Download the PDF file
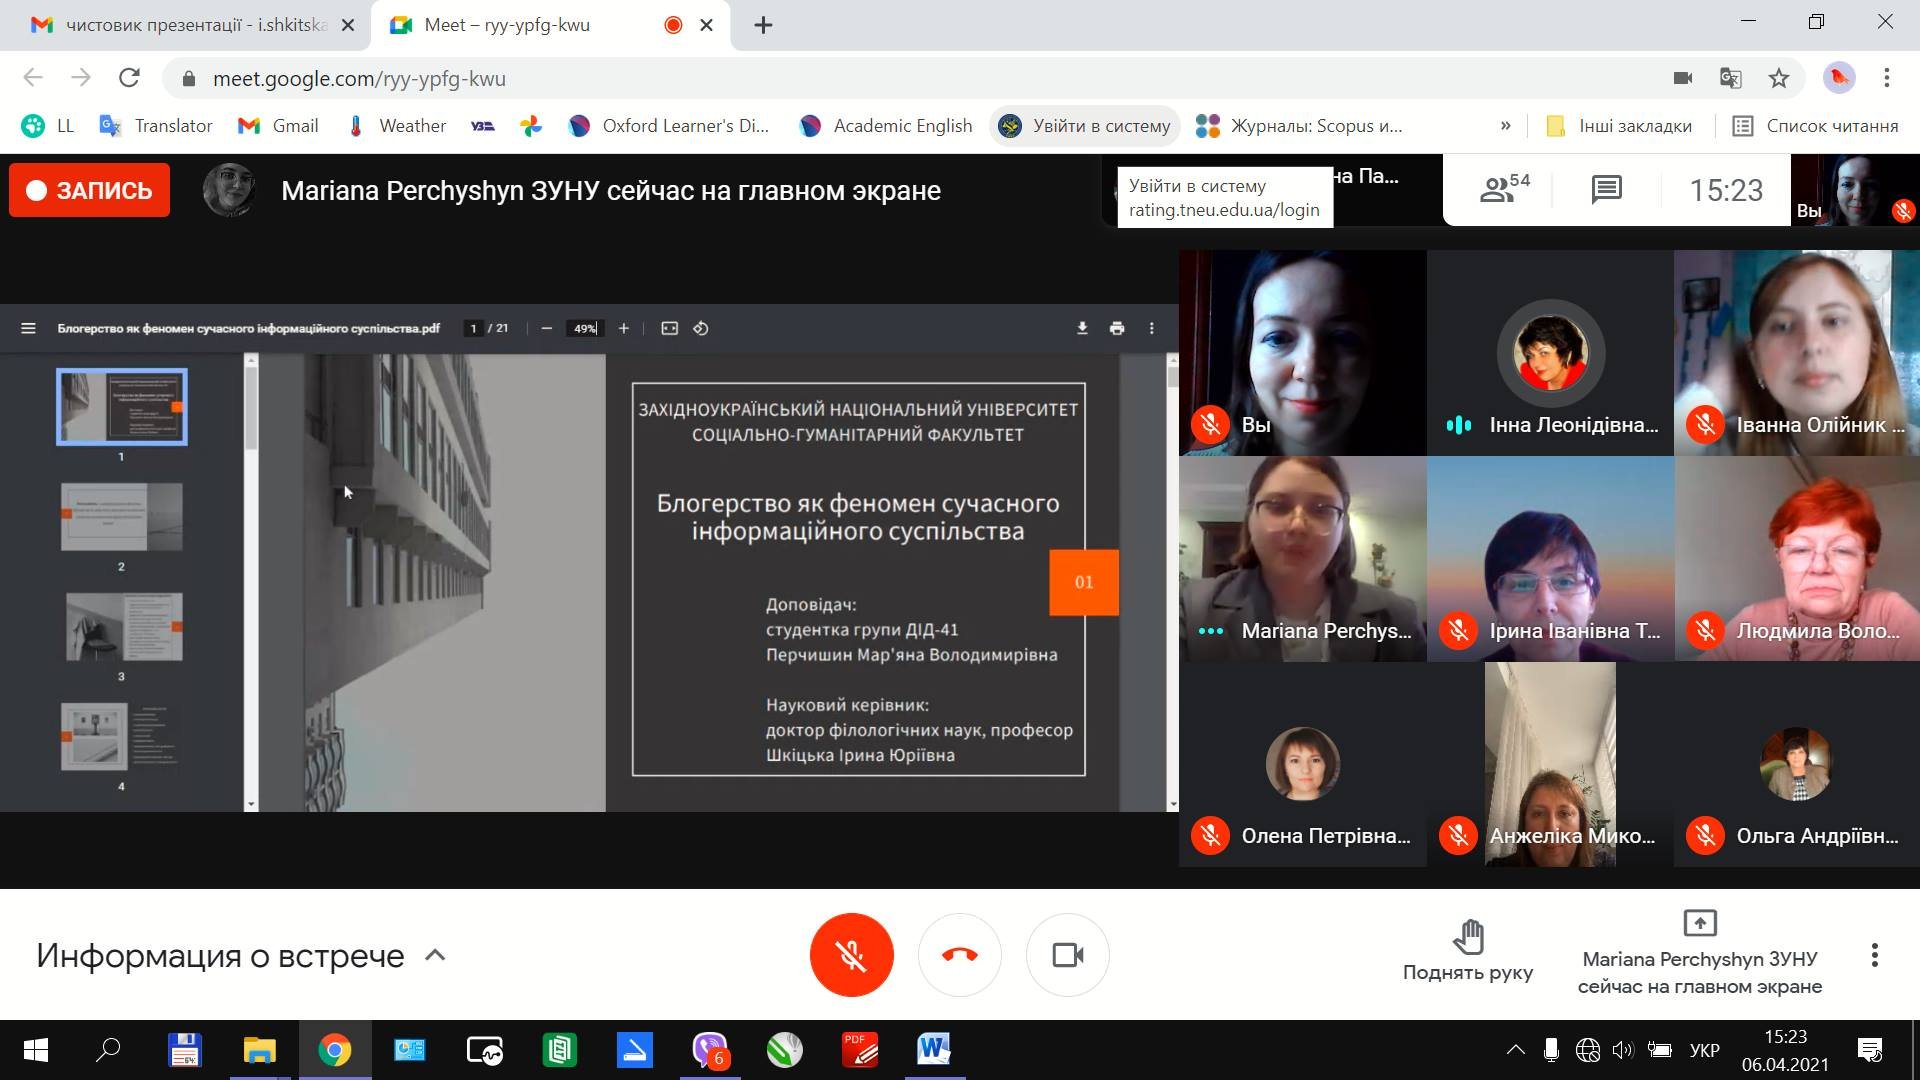Viewport: 1920px width, 1080px height. [1081, 328]
